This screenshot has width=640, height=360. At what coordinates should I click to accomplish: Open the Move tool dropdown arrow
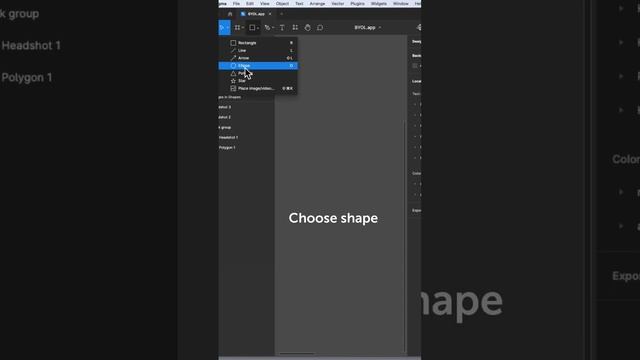pyautogui.click(x=228, y=27)
